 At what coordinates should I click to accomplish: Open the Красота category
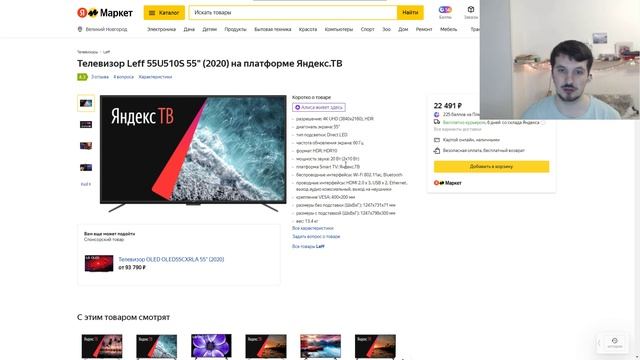[308, 29]
